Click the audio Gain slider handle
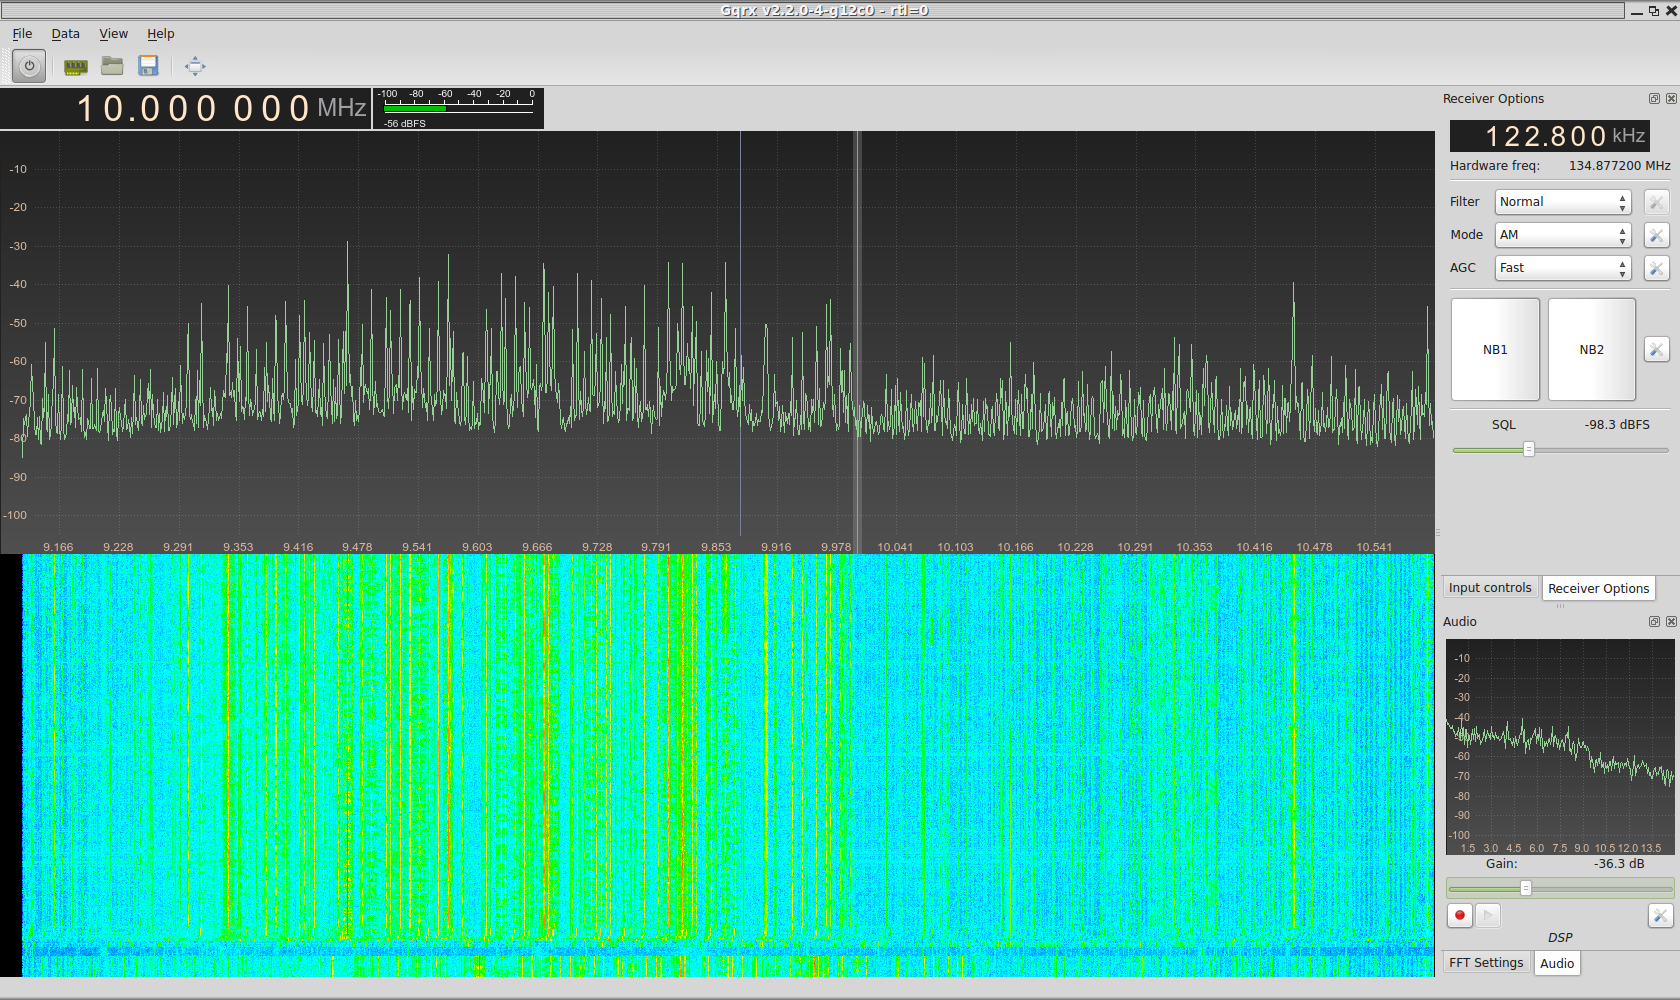 [x=1525, y=888]
